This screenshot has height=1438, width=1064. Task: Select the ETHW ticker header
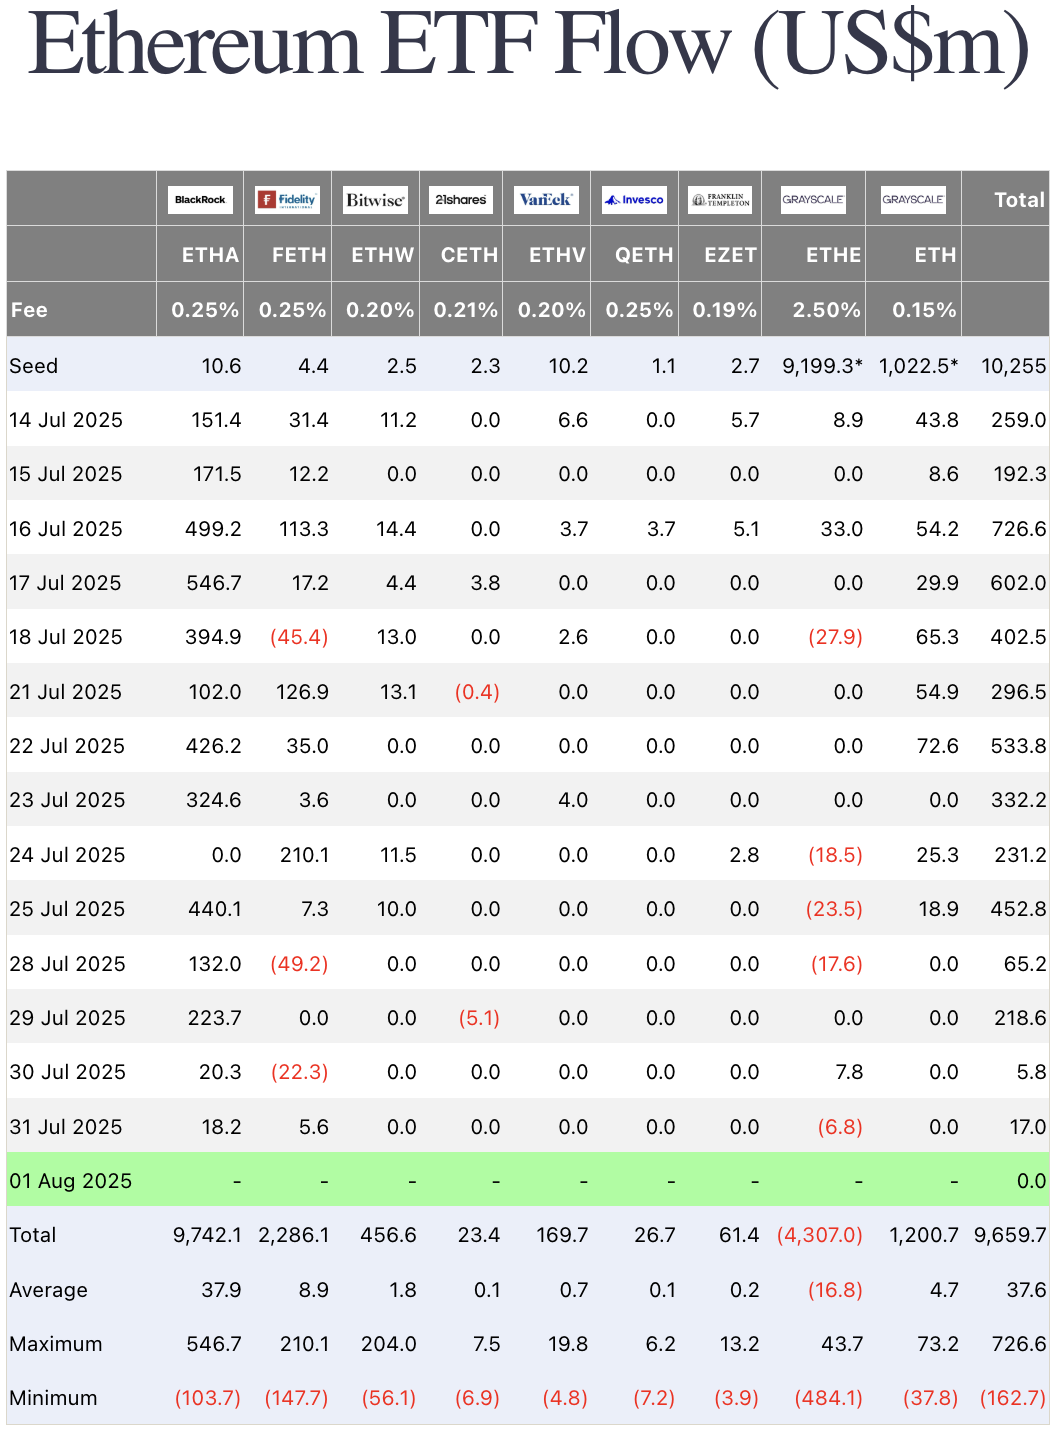[x=382, y=255]
